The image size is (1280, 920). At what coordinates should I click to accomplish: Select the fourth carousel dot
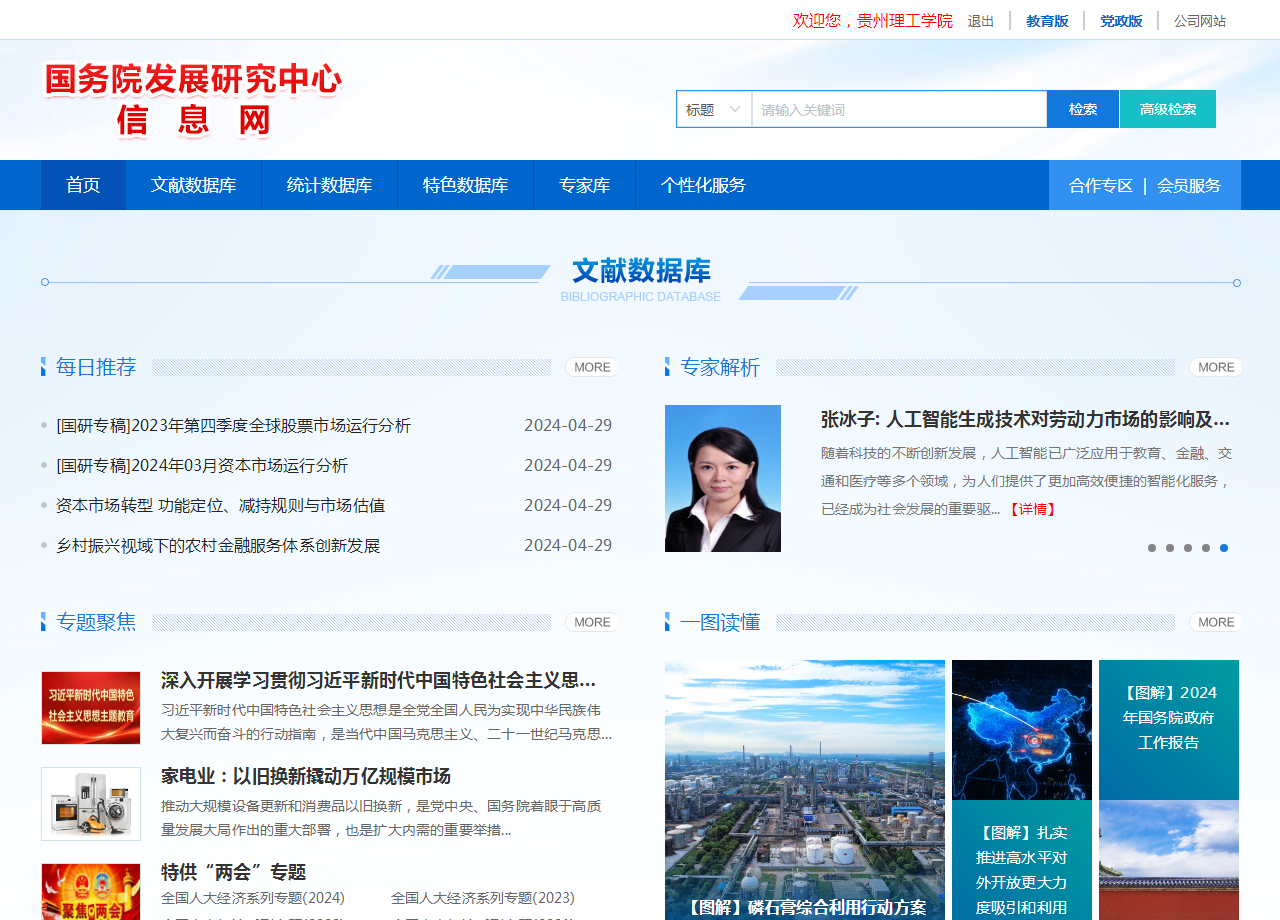(x=1206, y=548)
